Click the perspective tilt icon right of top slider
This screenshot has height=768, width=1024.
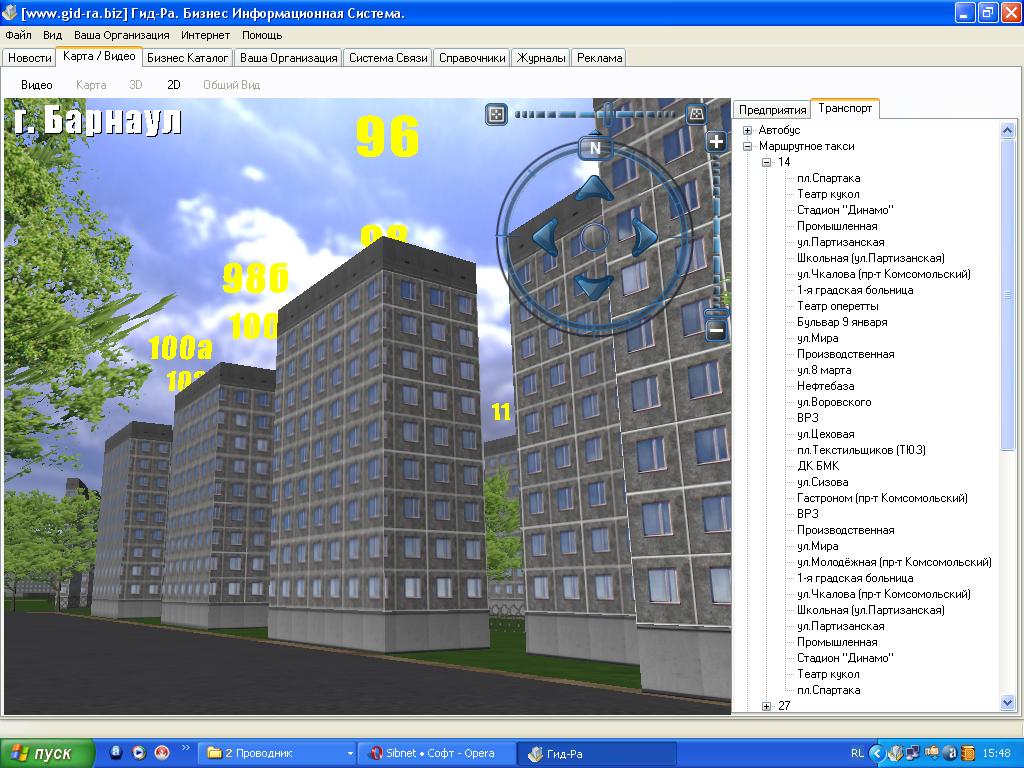696,114
